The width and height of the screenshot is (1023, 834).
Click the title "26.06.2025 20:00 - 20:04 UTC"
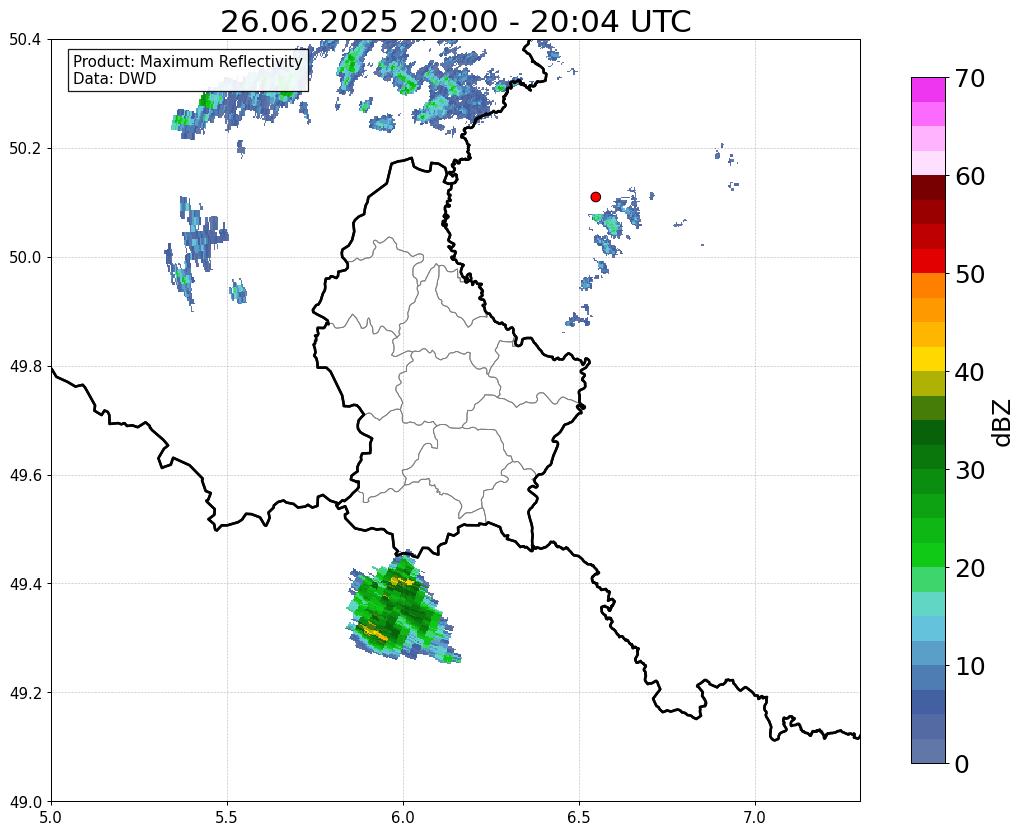[x=455, y=22]
